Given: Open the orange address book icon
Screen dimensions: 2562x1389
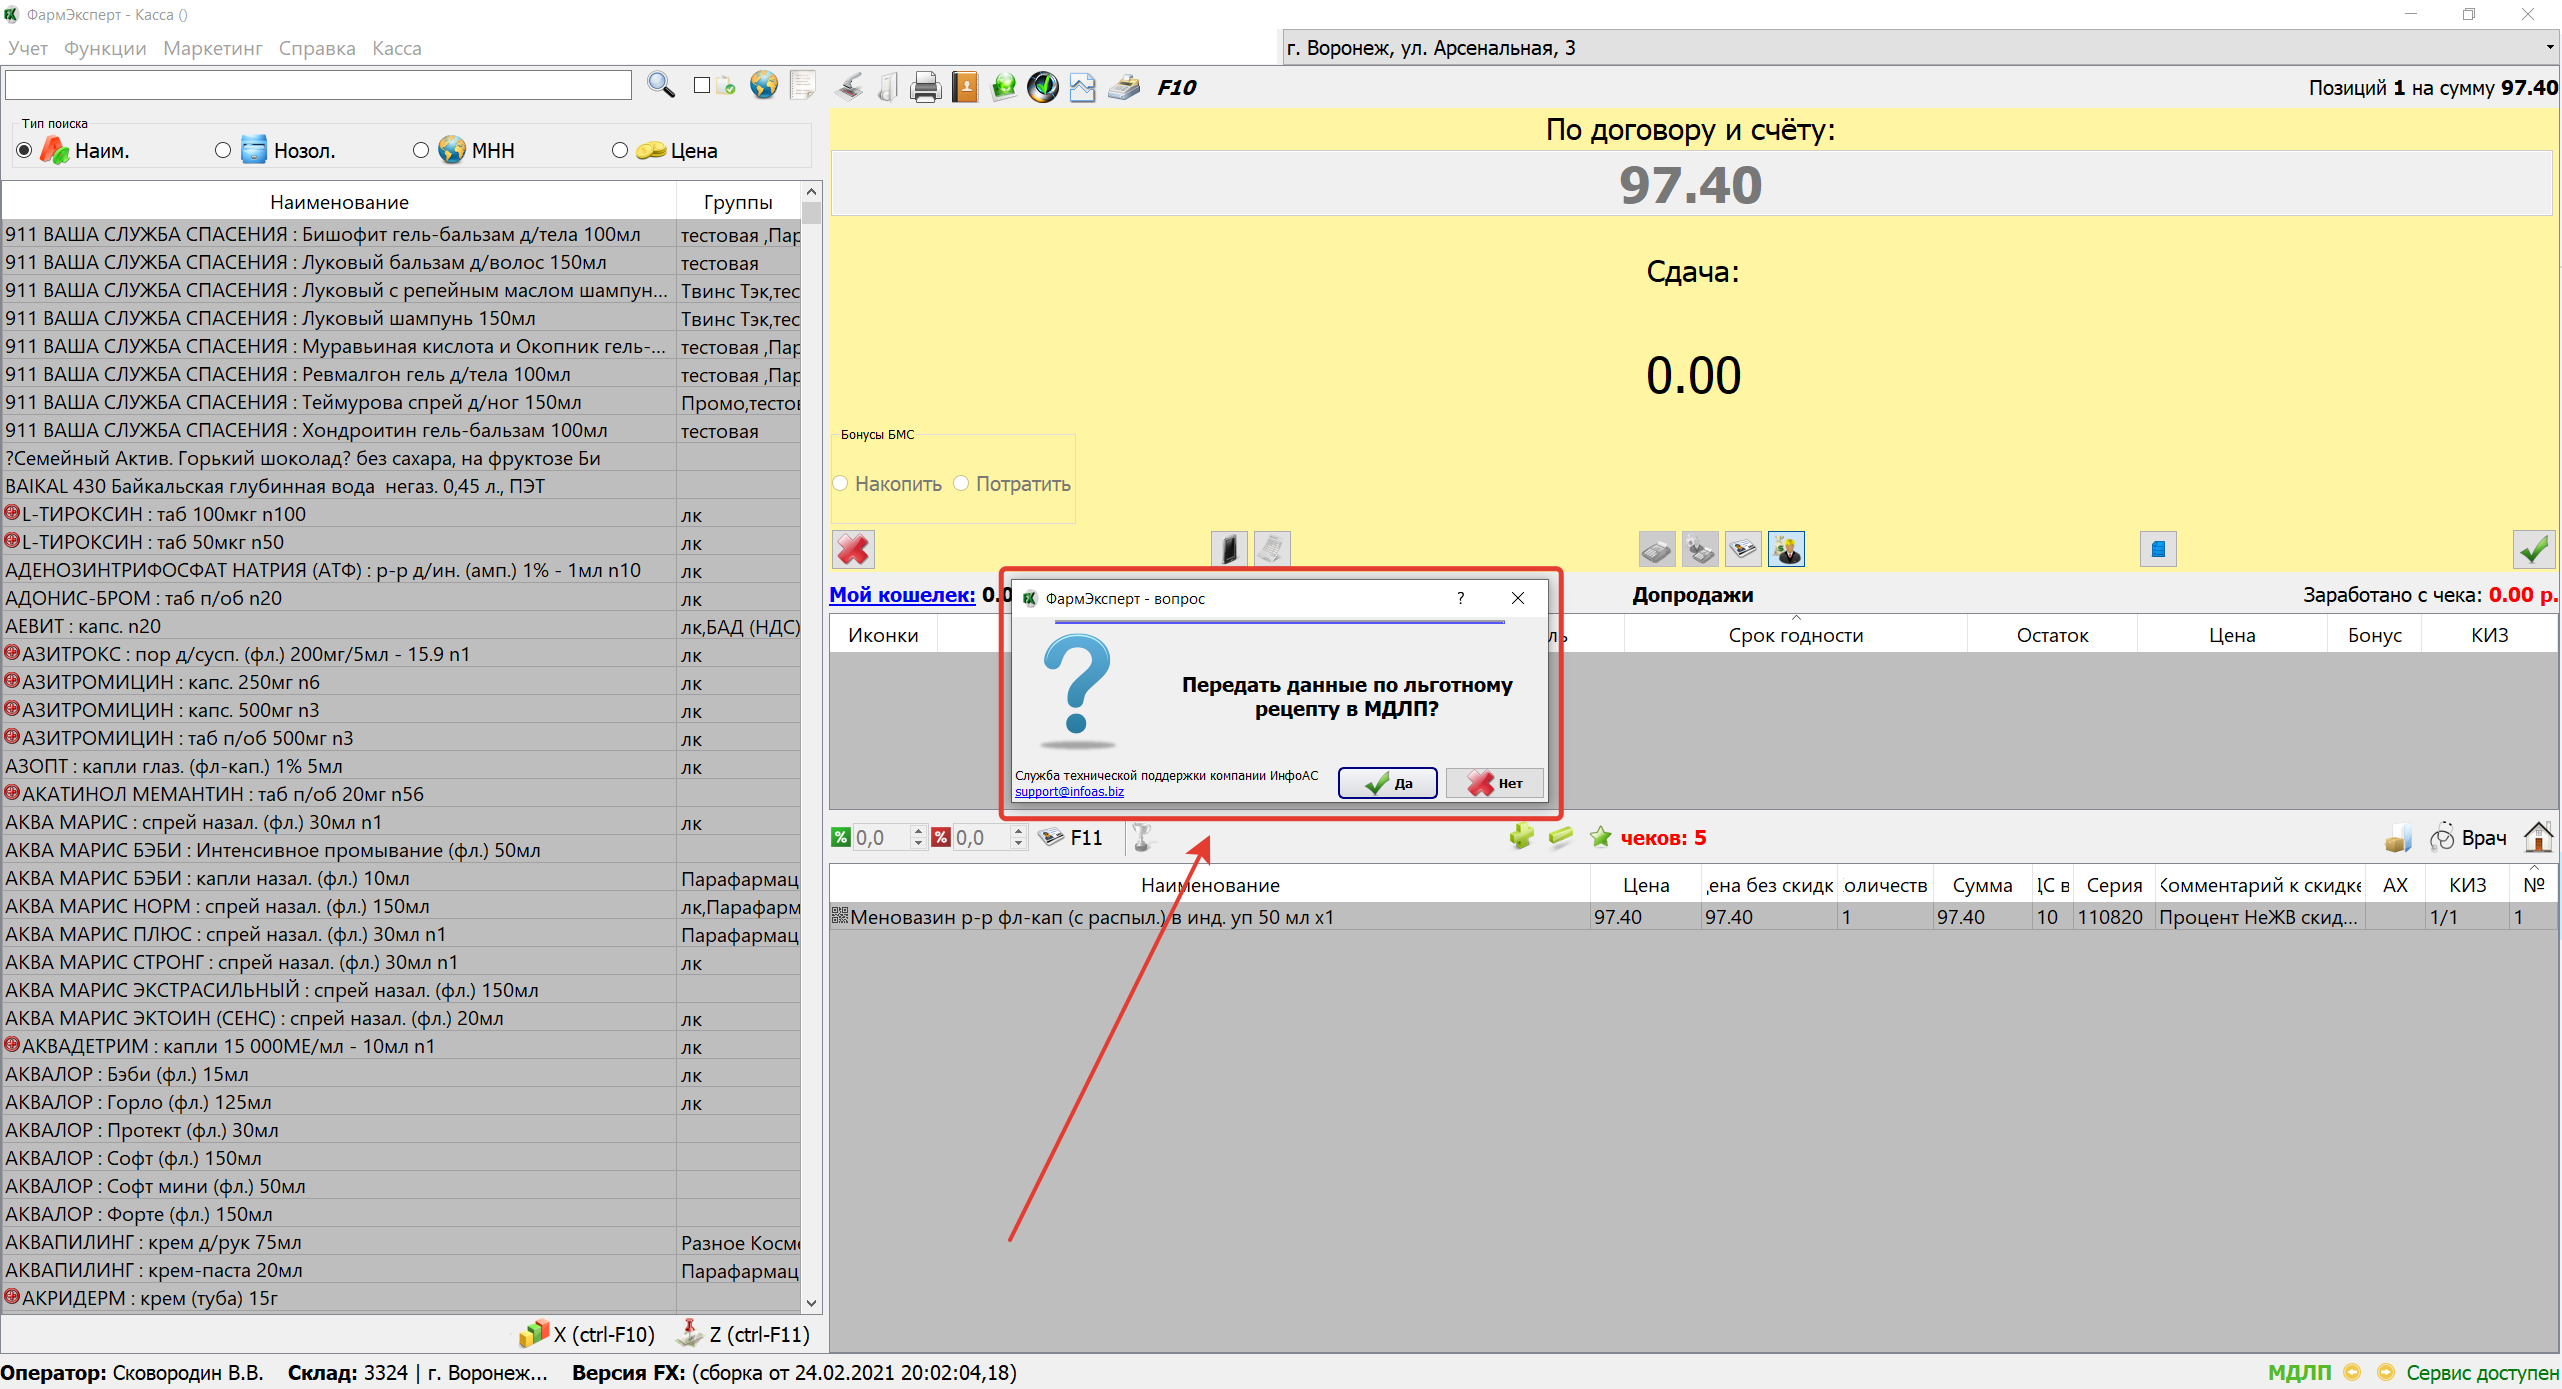Looking at the screenshot, I should point(965,87).
